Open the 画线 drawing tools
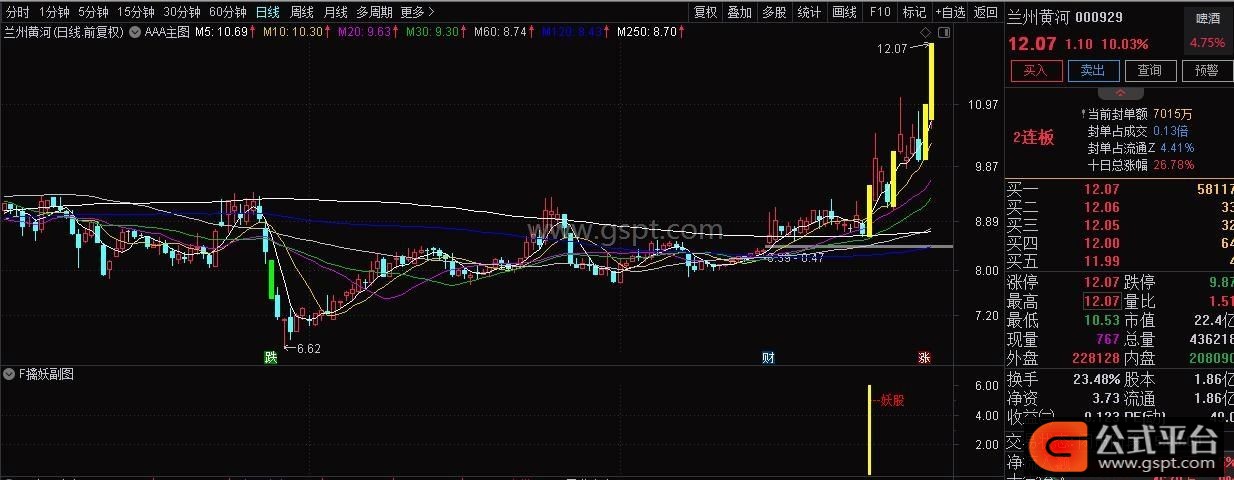 844,12
